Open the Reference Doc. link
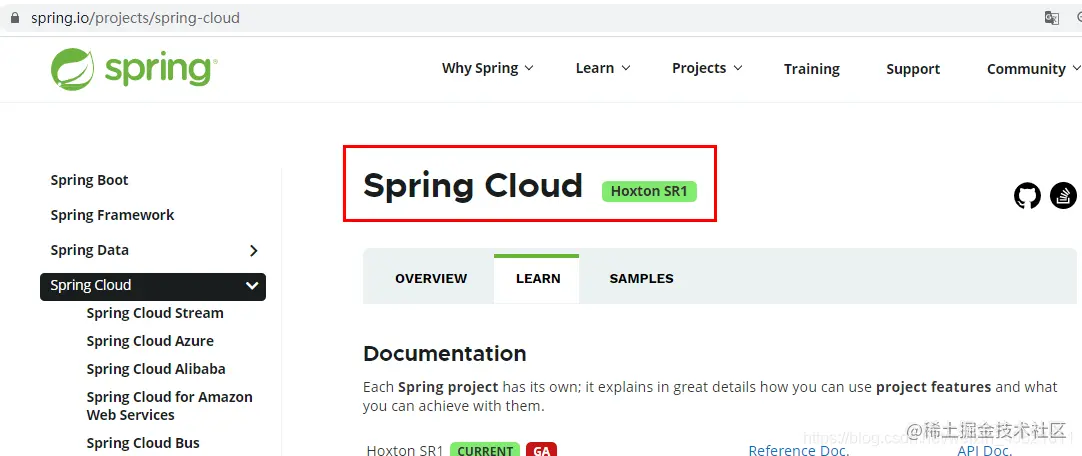Image resolution: width=1082 pixels, height=456 pixels. (798, 450)
